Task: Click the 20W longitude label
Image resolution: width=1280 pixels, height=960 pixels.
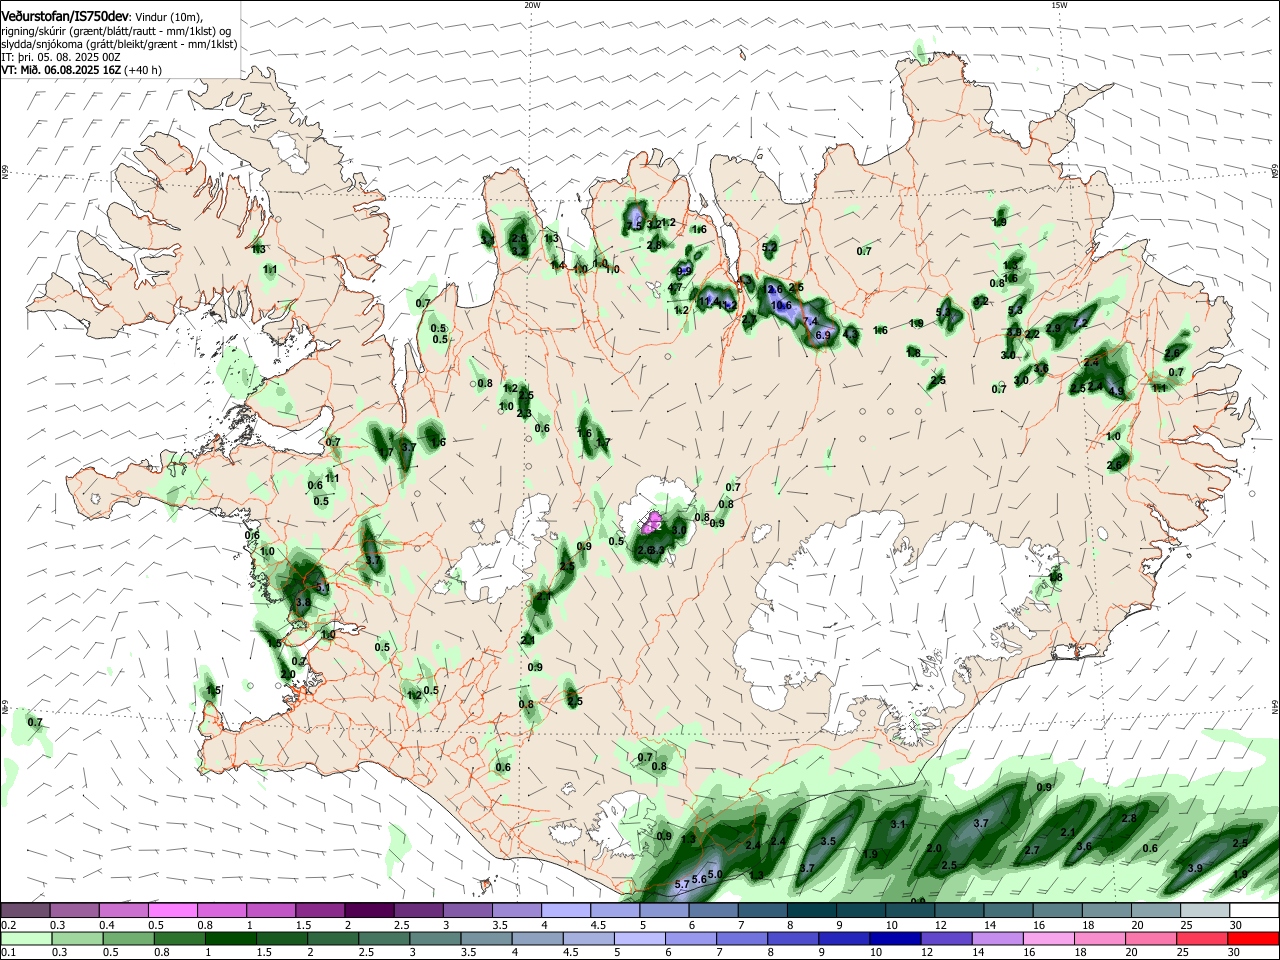Action: pos(532,5)
